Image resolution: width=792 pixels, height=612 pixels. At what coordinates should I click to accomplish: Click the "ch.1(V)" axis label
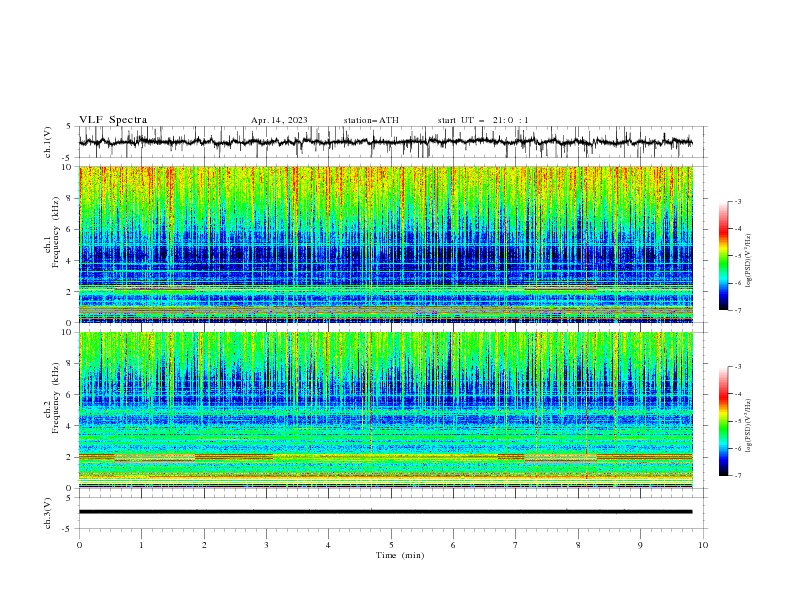coord(48,142)
